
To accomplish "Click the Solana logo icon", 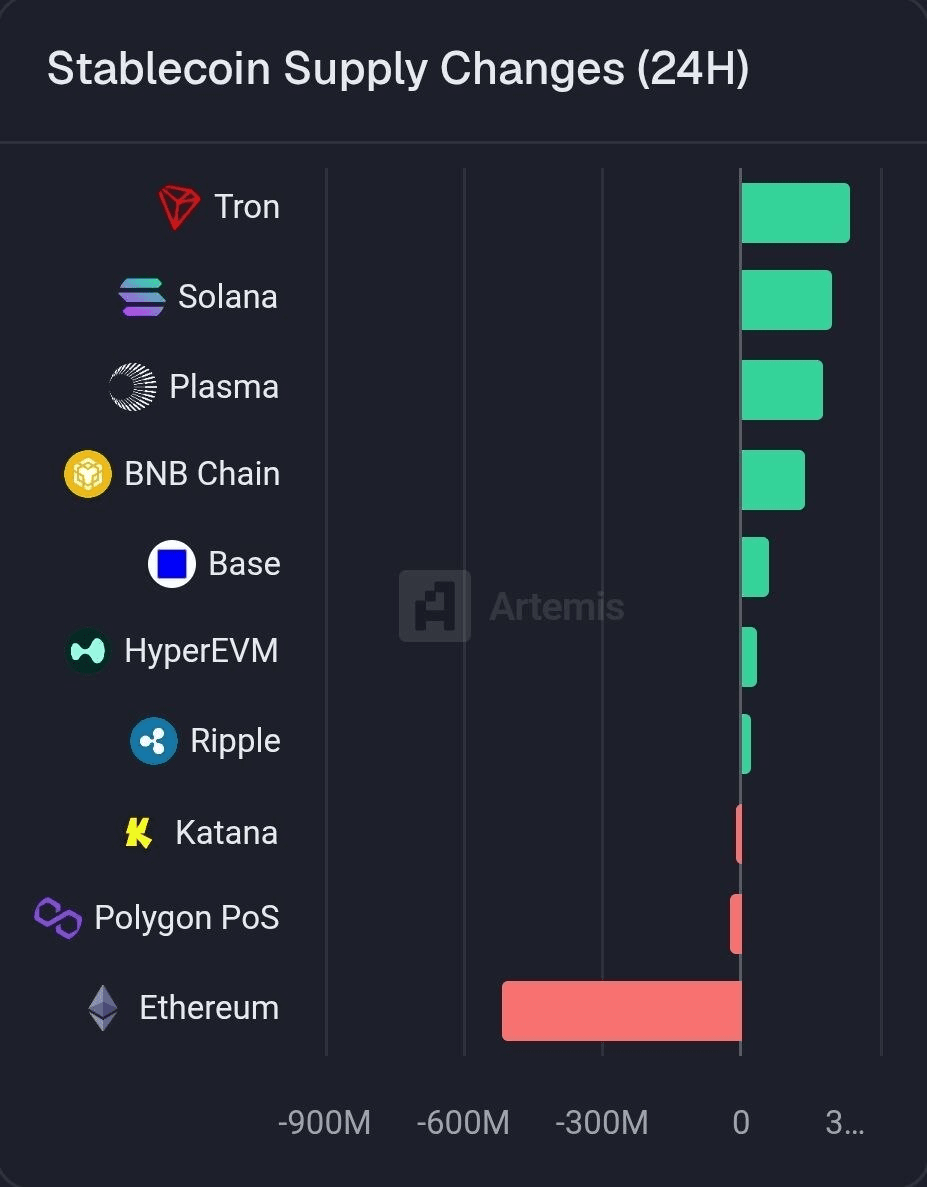I will click(142, 297).
